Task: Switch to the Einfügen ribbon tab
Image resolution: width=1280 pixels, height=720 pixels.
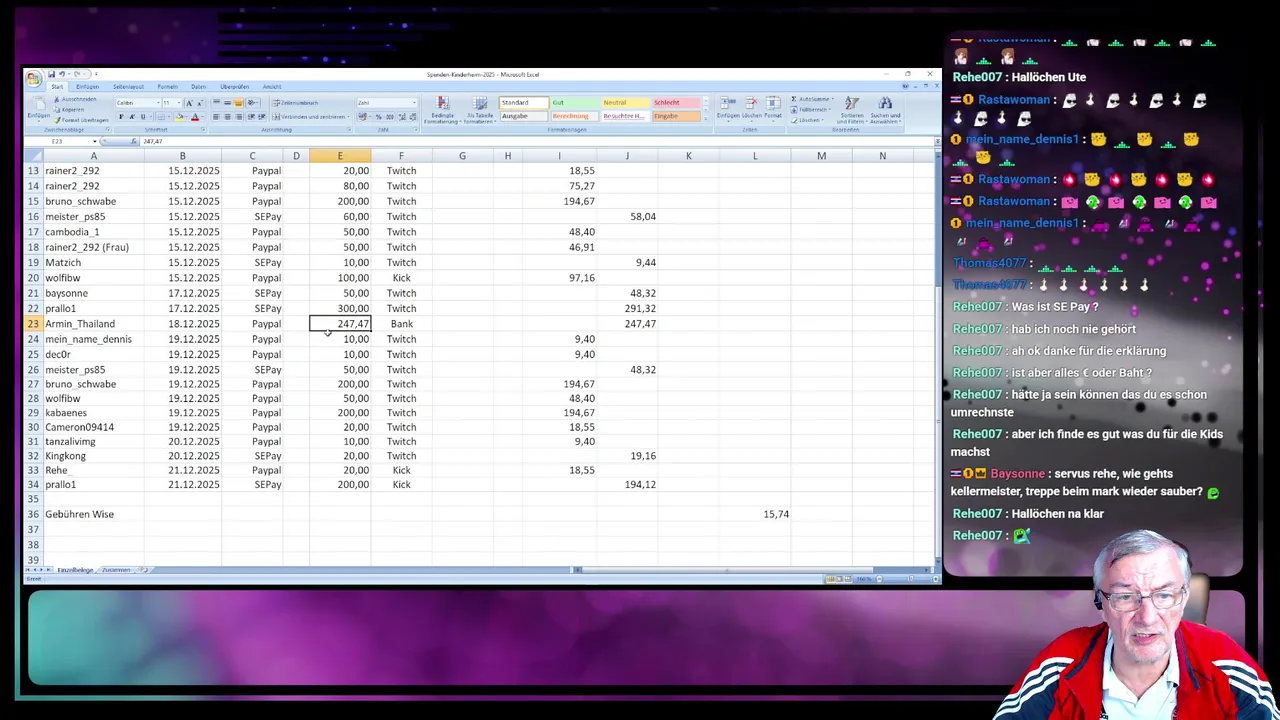Action: click(x=87, y=87)
